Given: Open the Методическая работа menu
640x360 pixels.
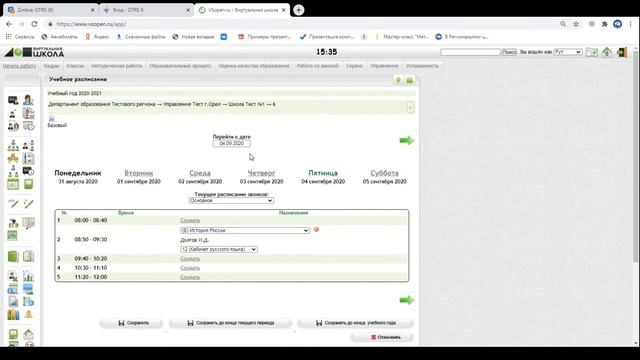Looking at the screenshot, I should 116,66.
